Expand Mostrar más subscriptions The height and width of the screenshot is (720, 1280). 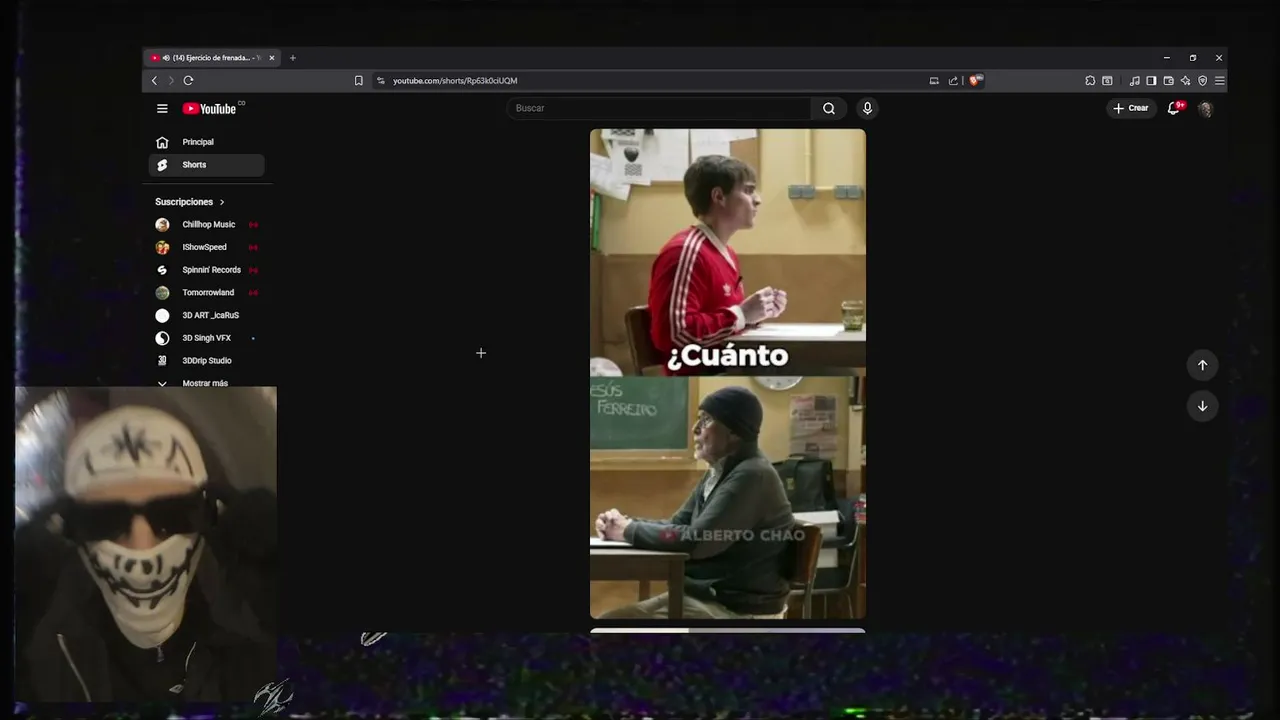[x=207, y=383]
